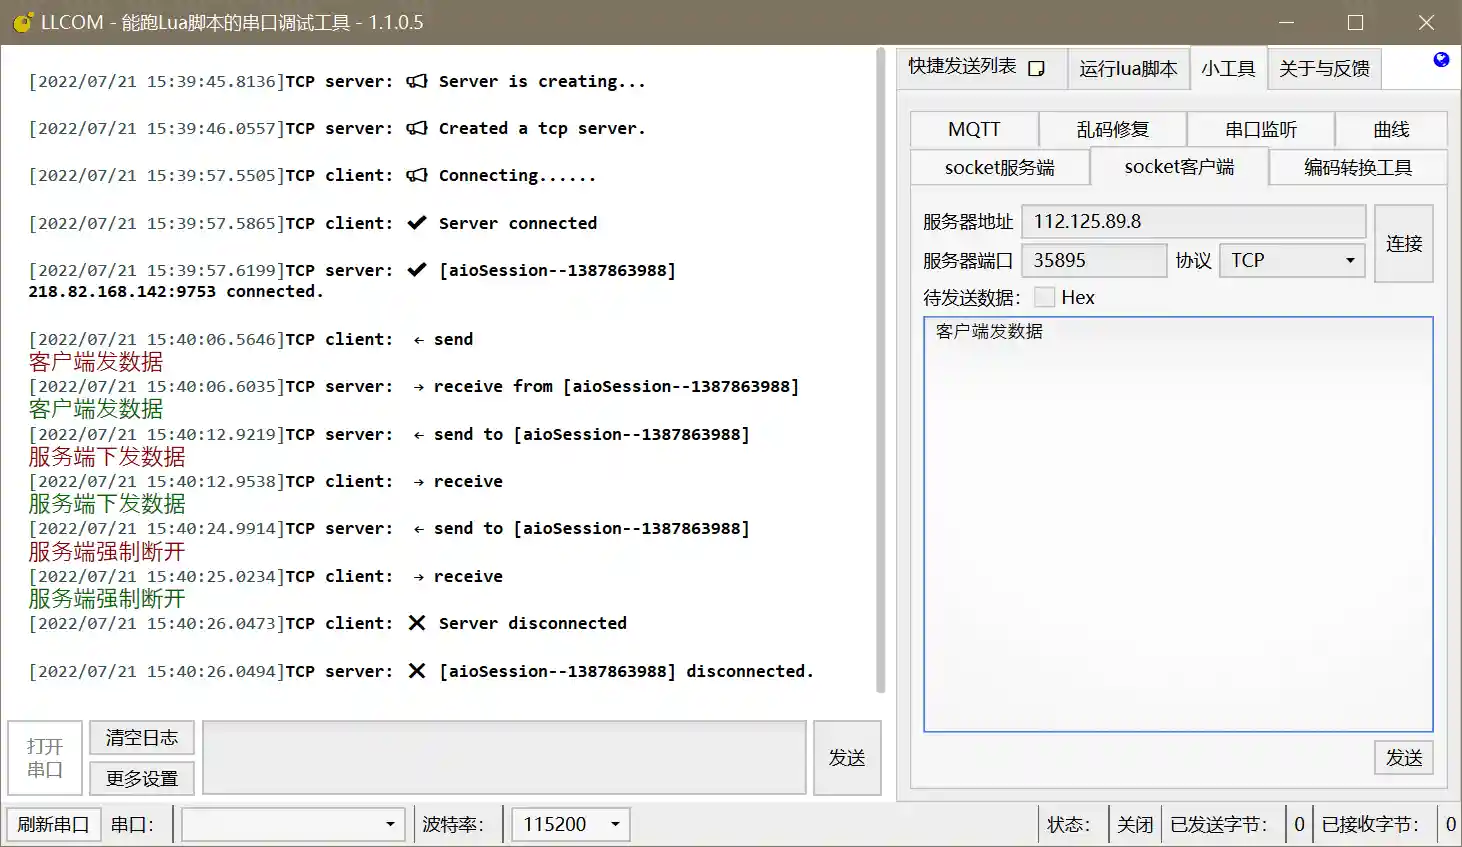Open the MQTT tool tab

point(972,129)
